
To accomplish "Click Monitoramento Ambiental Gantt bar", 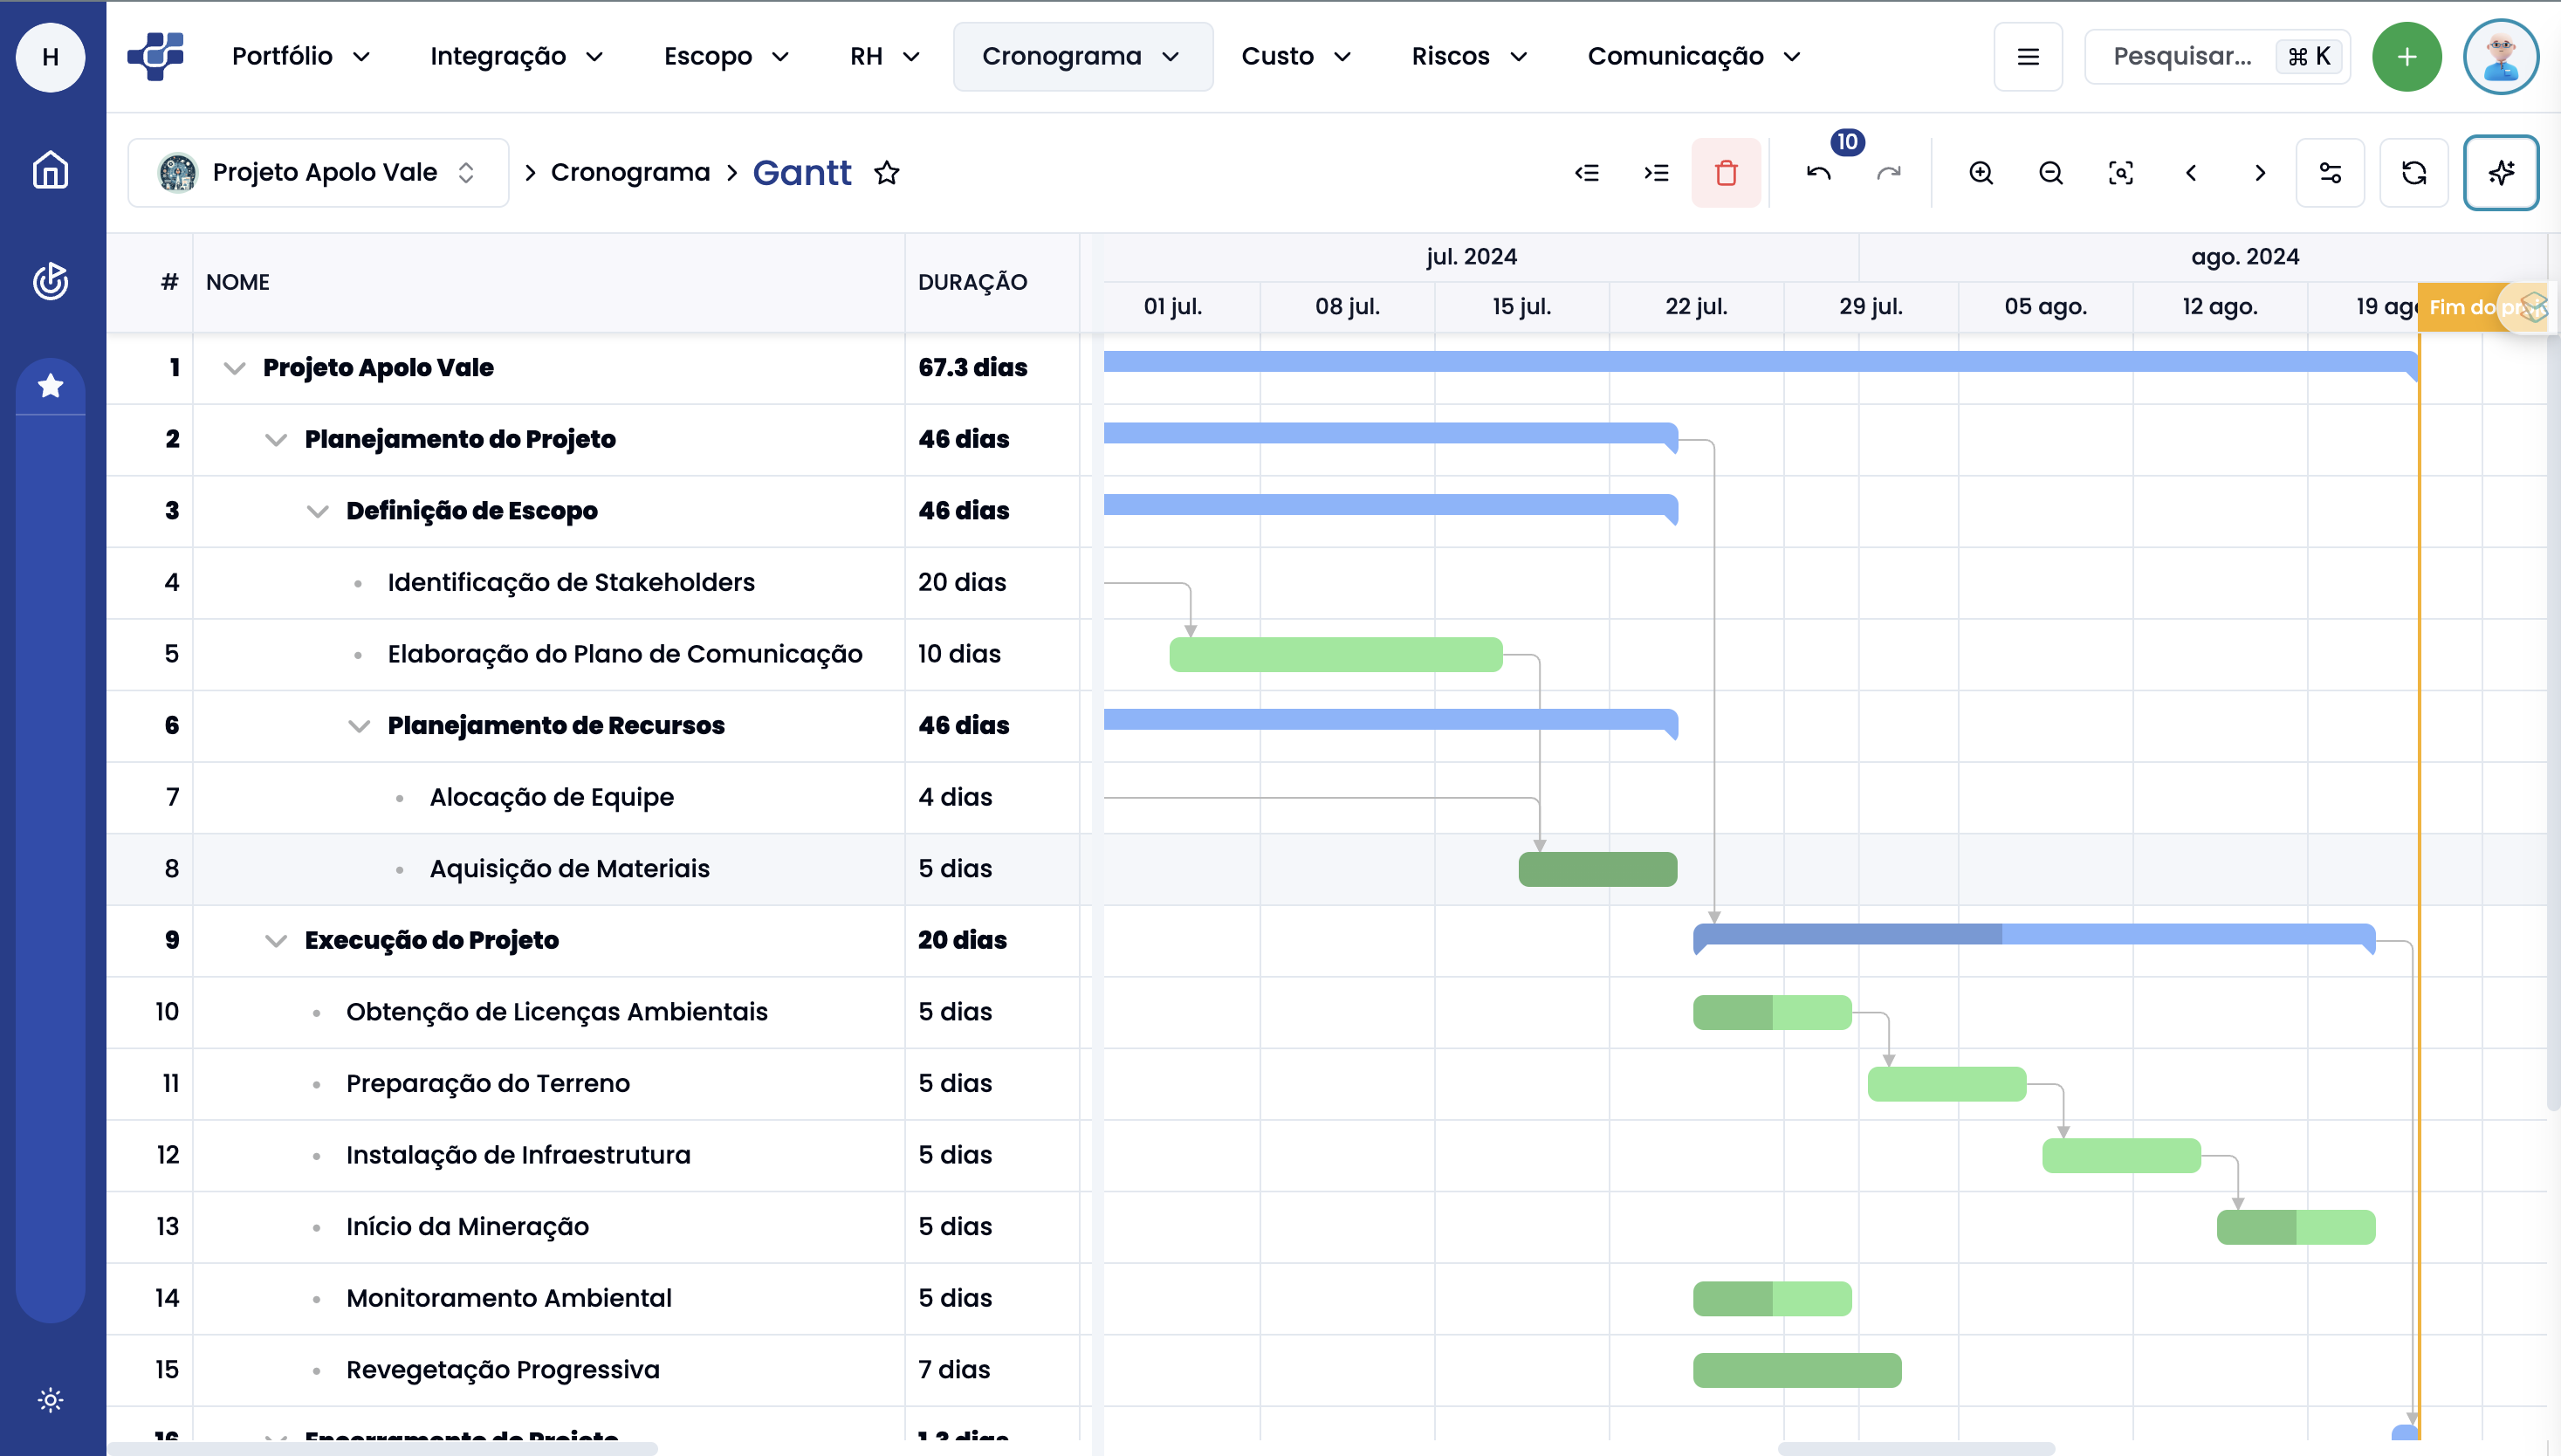I will coord(1772,1299).
